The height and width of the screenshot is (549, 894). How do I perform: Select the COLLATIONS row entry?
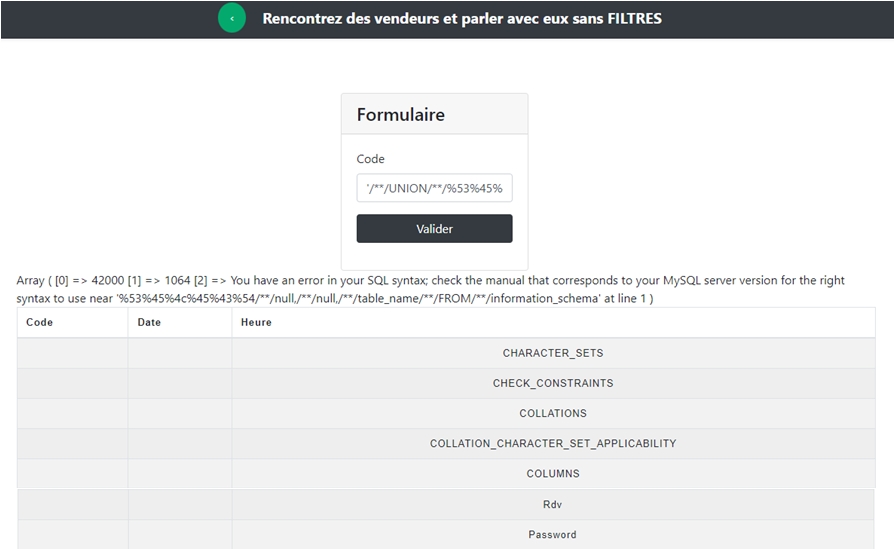[552, 413]
